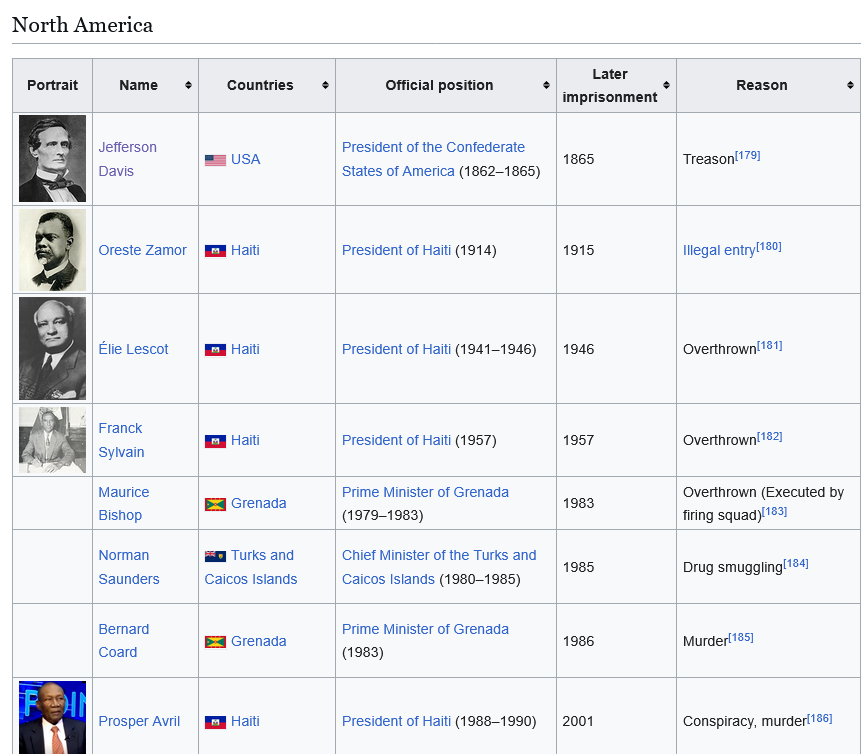
Task: Open Chief Minister of Turks and Caicos link
Action: [x=439, y=567]
